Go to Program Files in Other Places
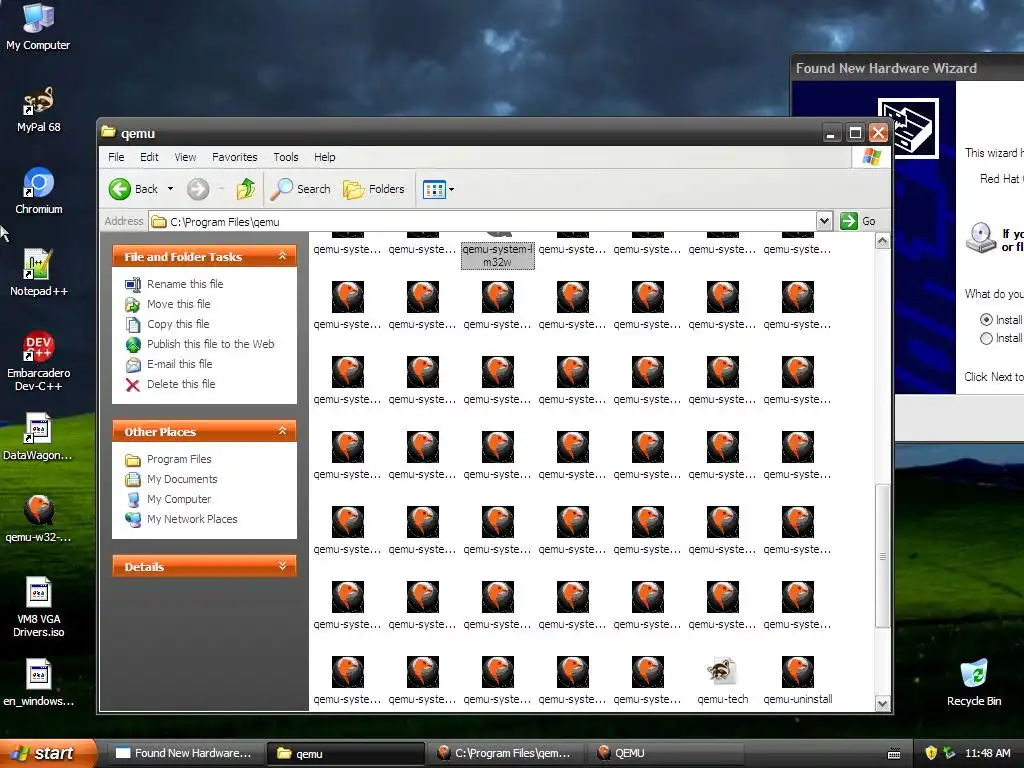 [x=179, y=459]
